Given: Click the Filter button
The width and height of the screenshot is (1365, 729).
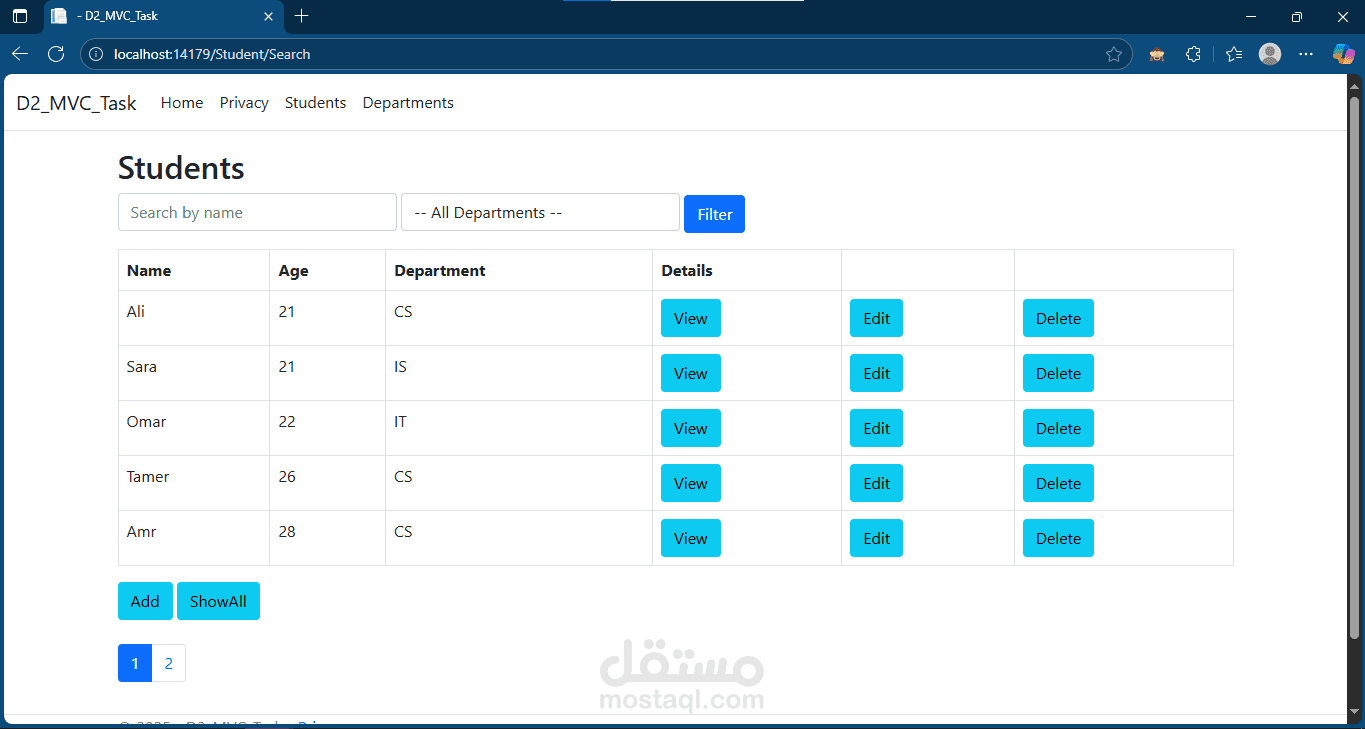Looking at the screenshot, I should click(x=714, y=214).
